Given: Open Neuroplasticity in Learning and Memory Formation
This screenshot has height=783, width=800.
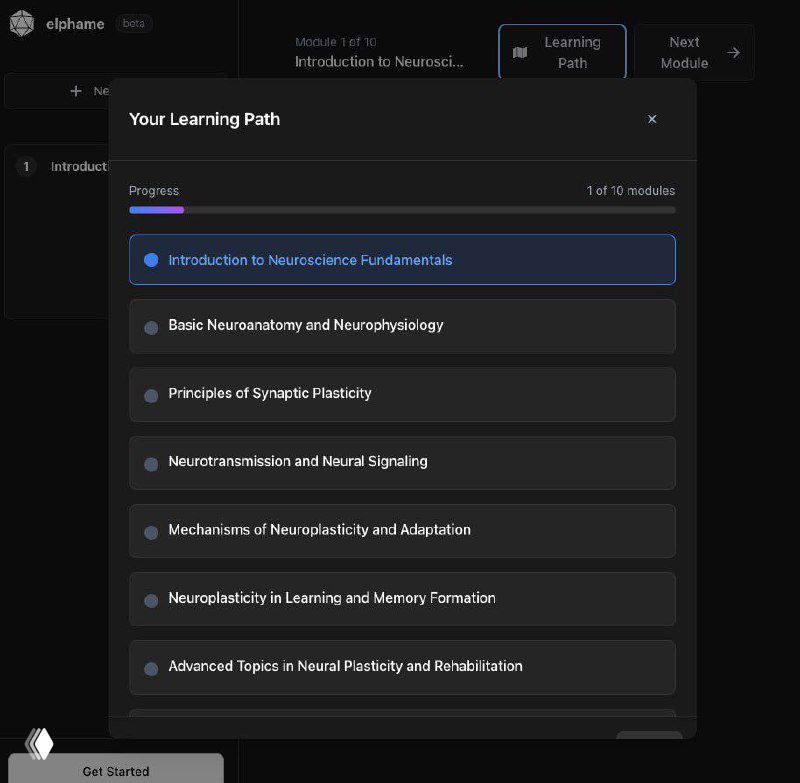Looking at the screenshot, I should 402,598.
